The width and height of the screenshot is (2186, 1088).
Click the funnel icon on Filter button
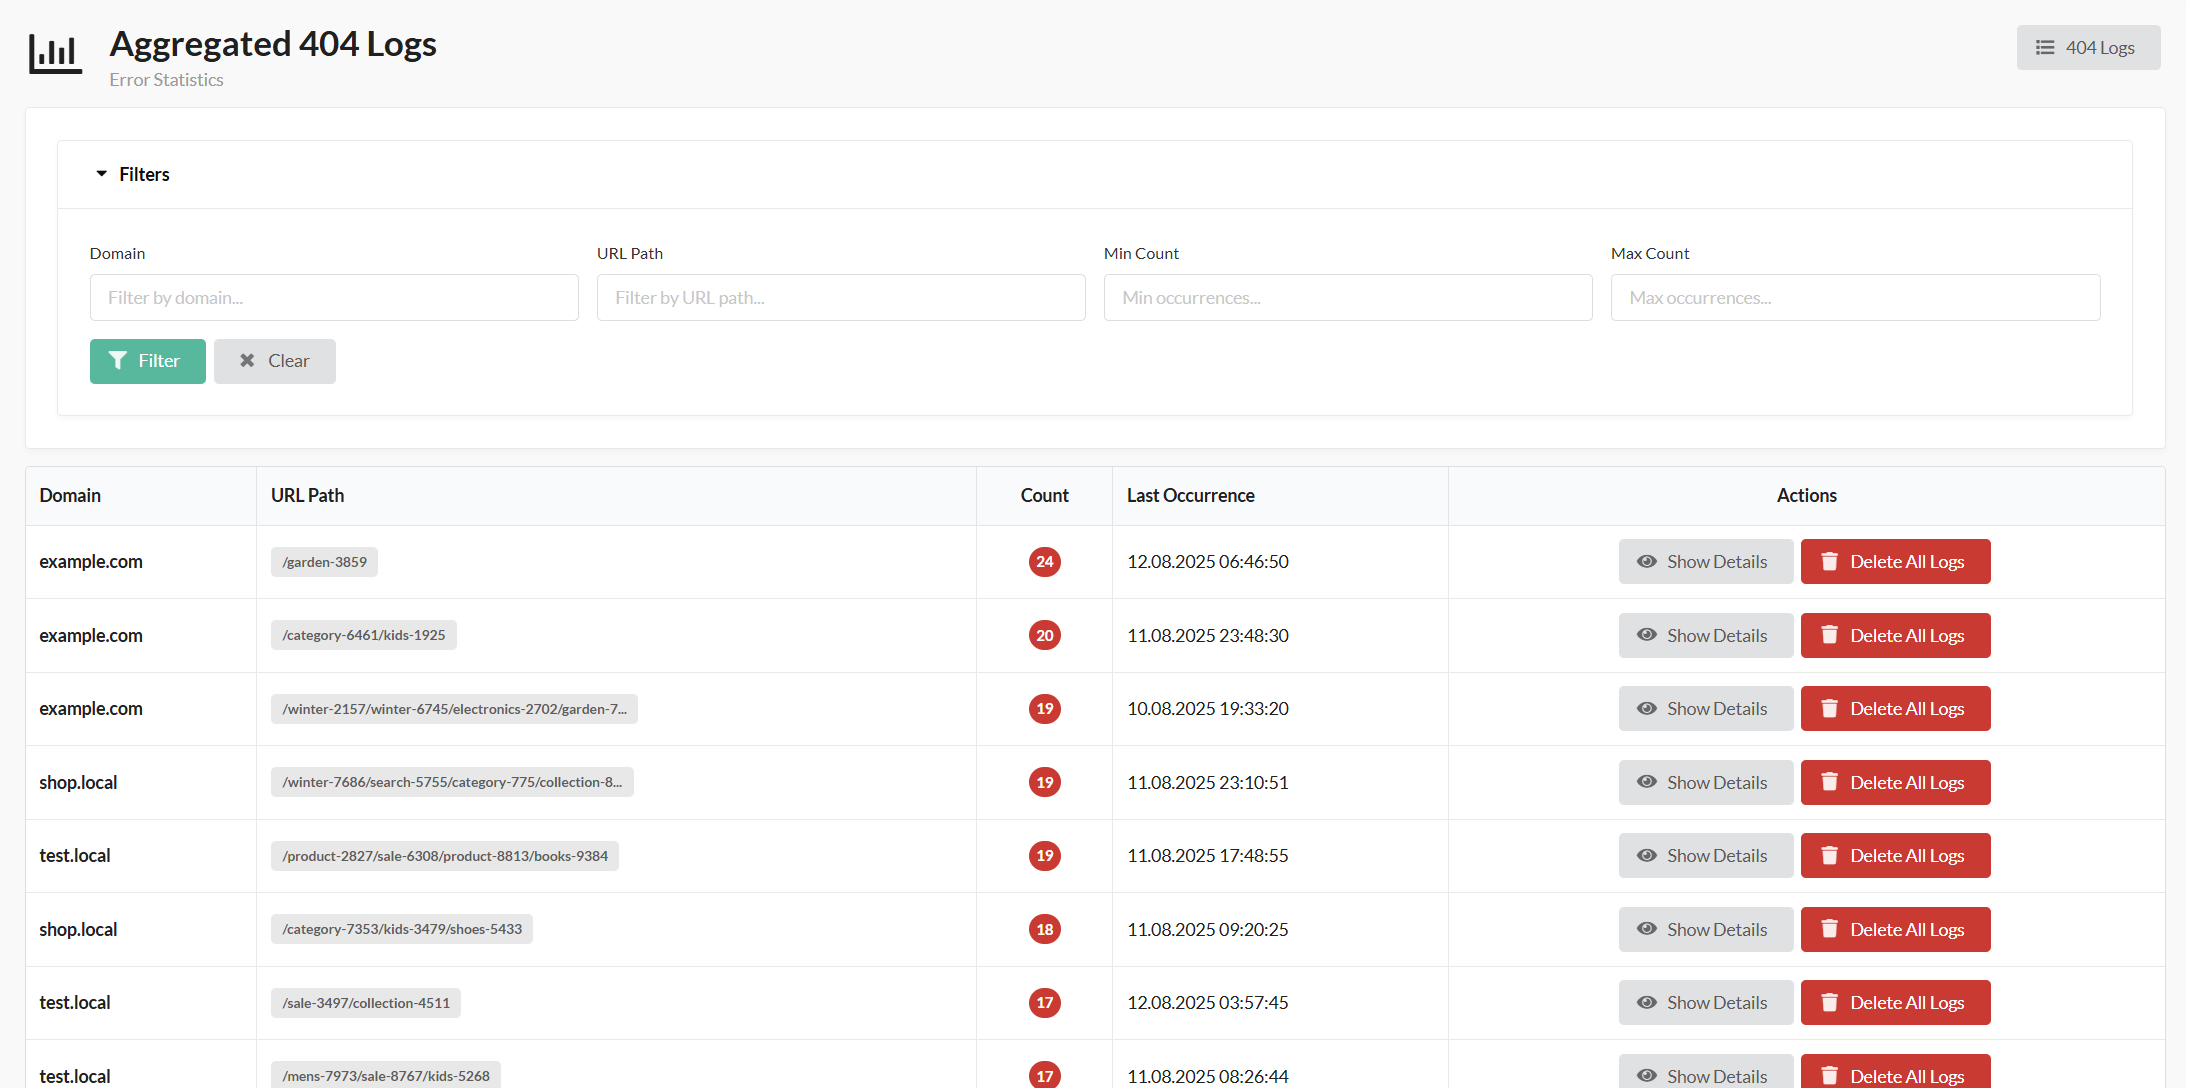coord(118,361)
